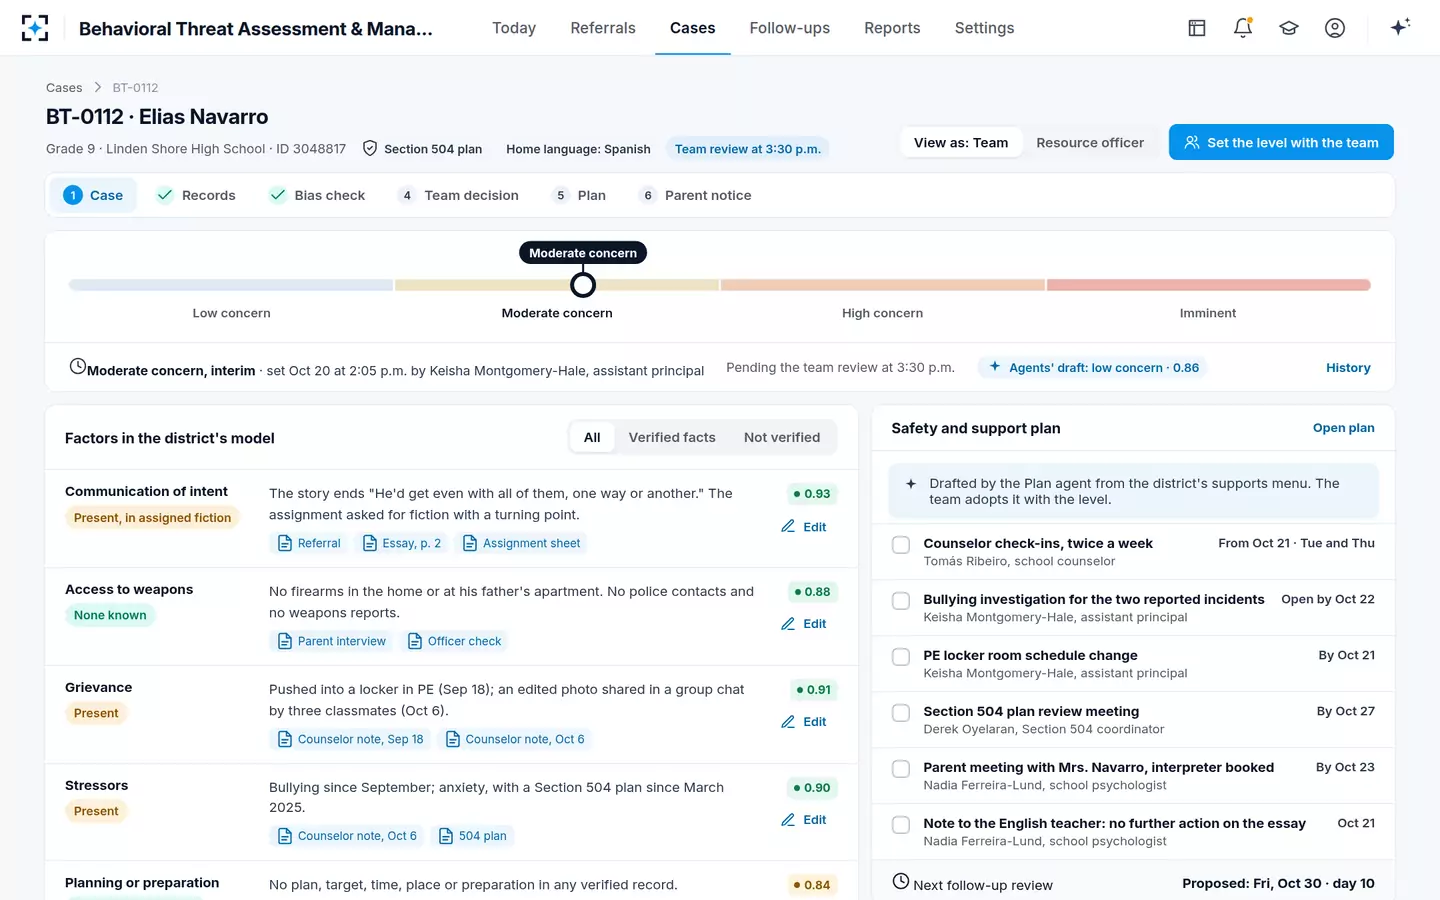Check Section 504 plan review meeting
Viewport: 1440px width, 900px height.
(901, 713)
